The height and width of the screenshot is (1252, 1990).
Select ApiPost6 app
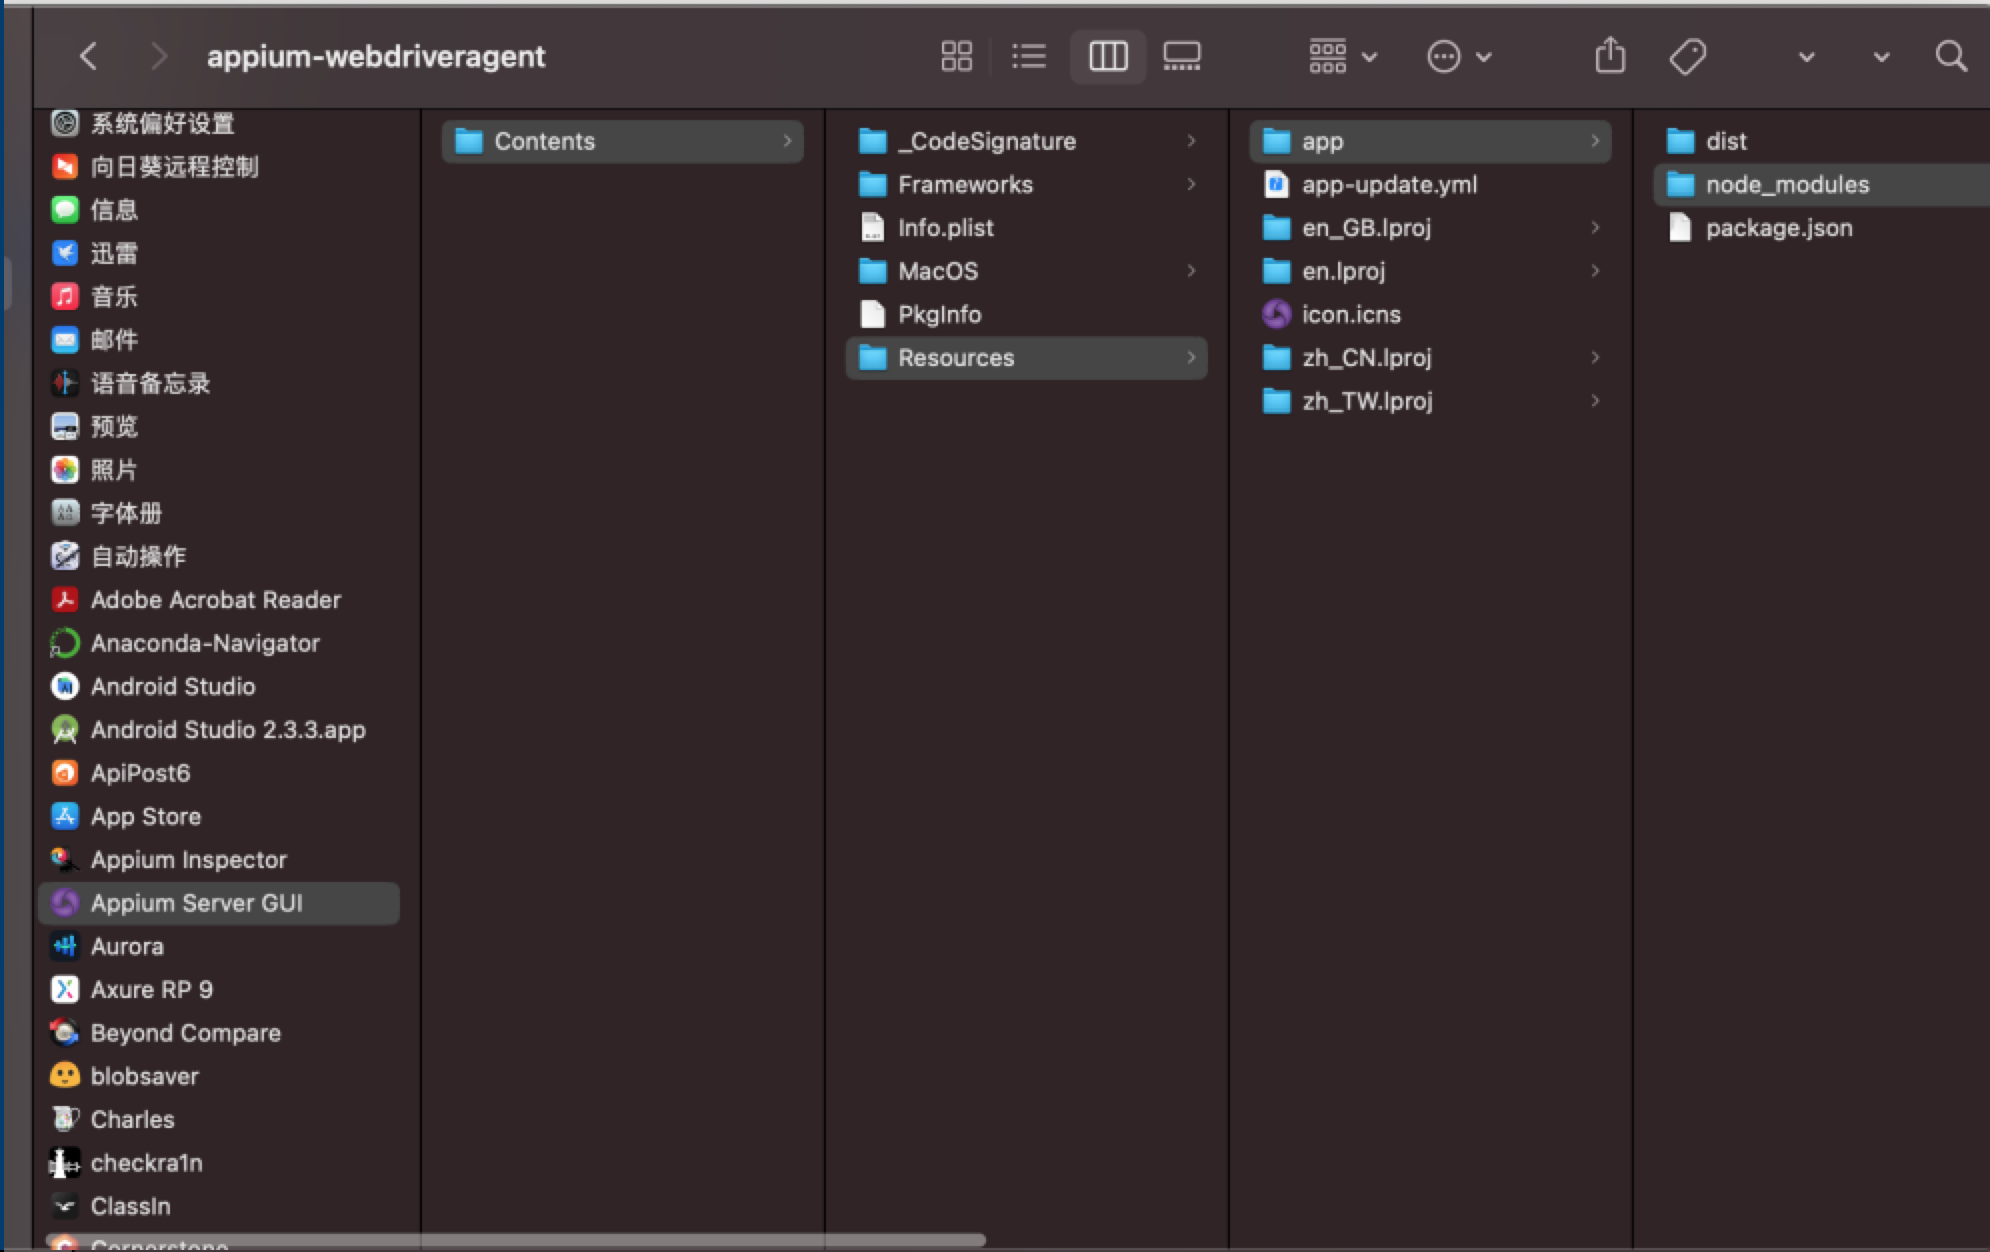pos(218,773)
